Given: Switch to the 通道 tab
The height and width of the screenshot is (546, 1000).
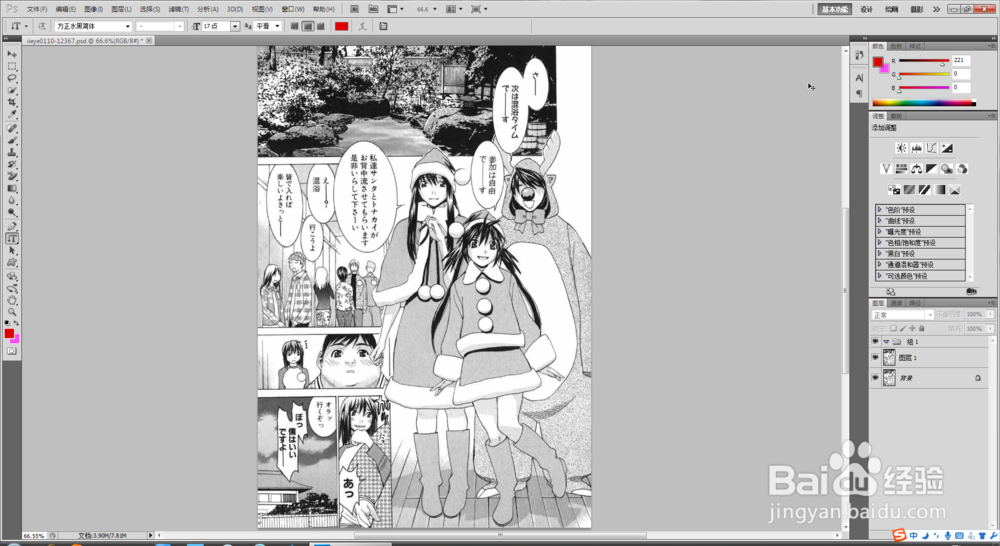Looking at the screenshot, I should (x=896, y=303).
